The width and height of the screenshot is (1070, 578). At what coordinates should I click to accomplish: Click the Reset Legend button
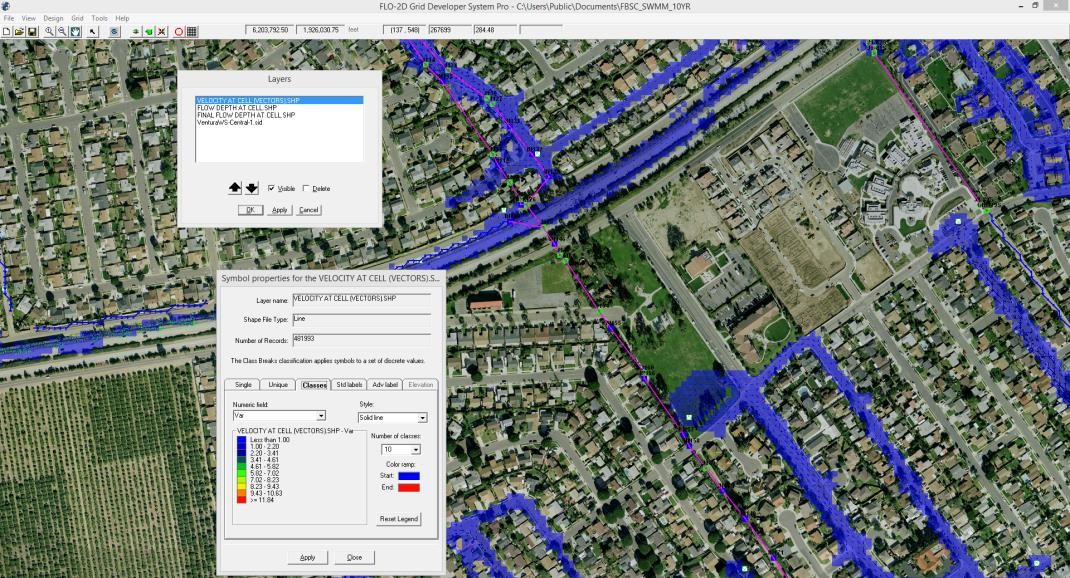pos(400,519)
